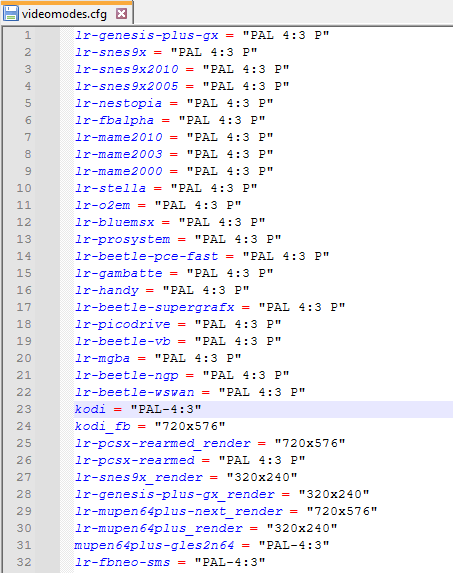Click the fold margin beside line 10
The height and width of the screenshot is (573, 453).
tap(66, 188)
